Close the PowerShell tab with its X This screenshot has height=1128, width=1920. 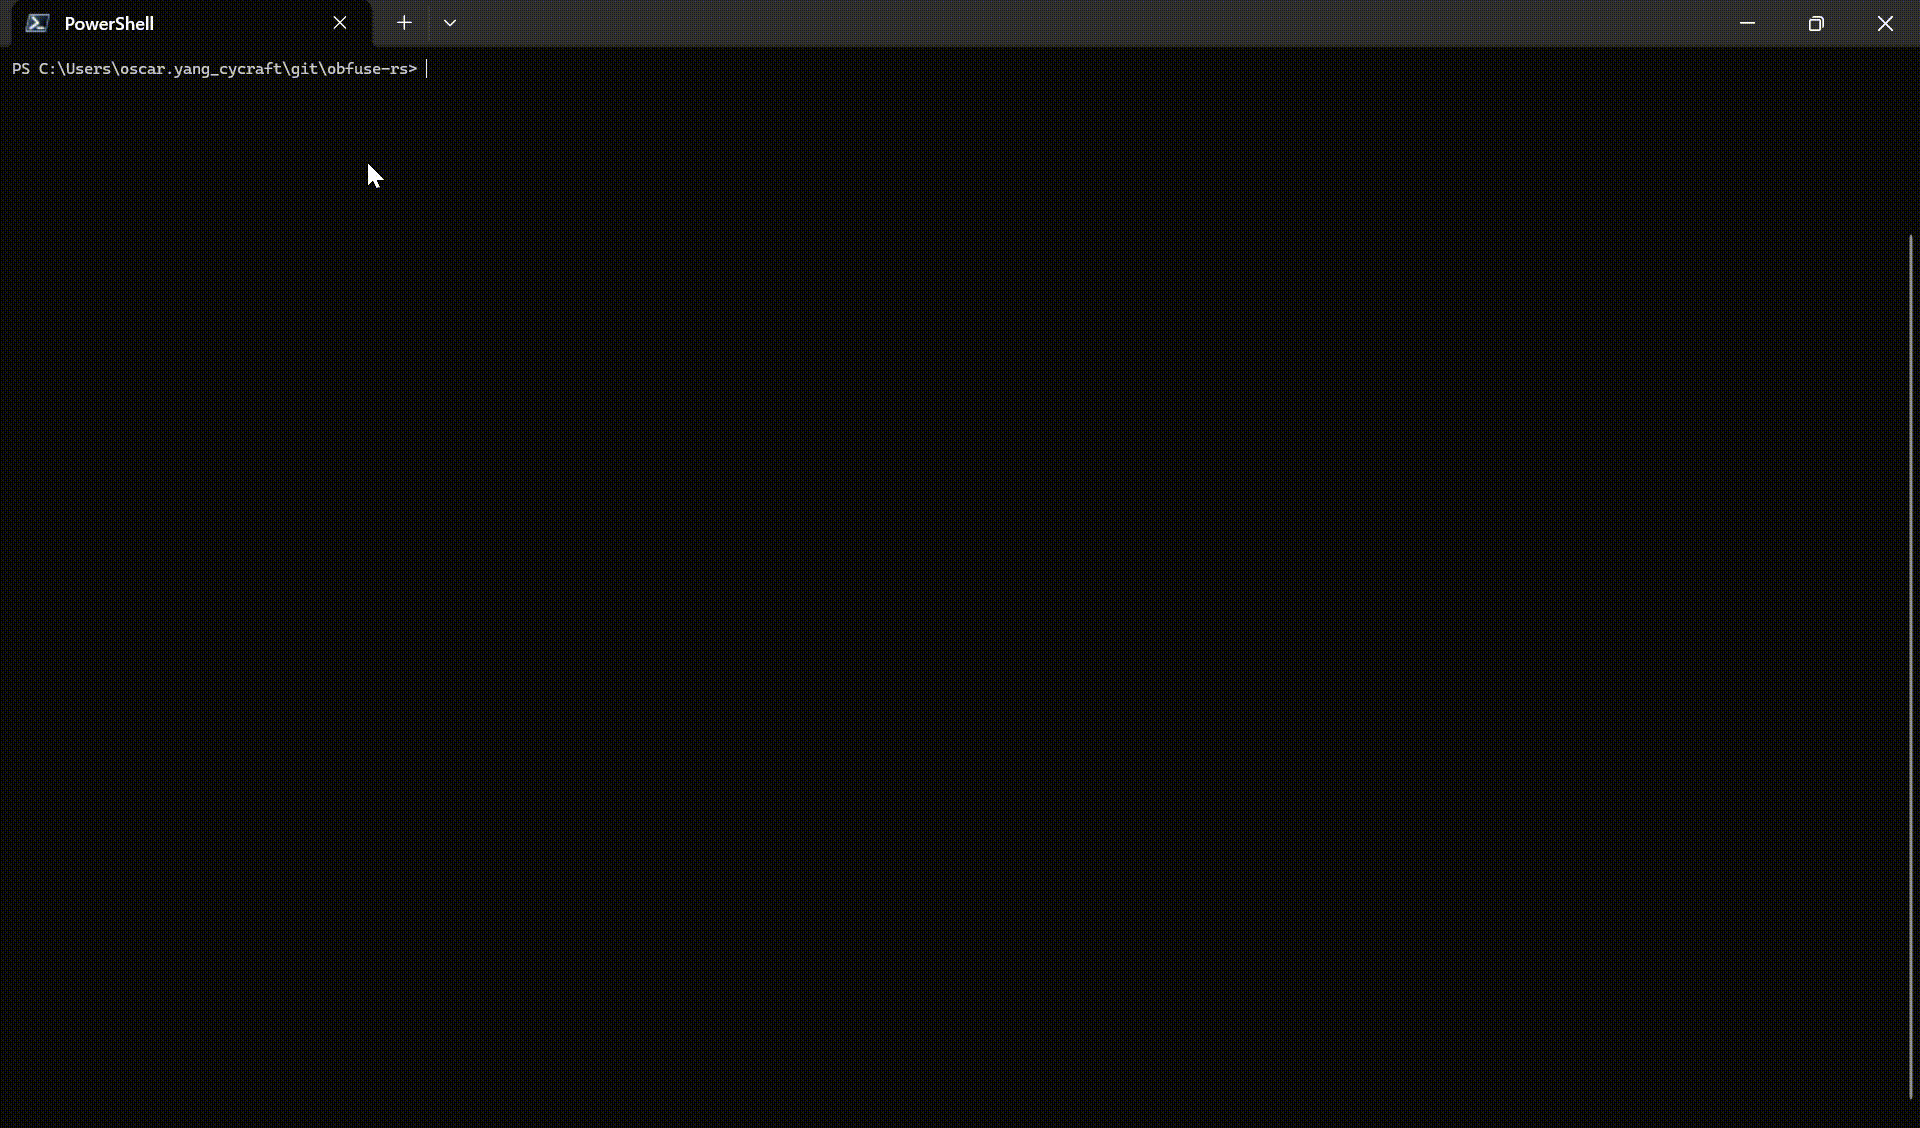click(x=340, y=23)
